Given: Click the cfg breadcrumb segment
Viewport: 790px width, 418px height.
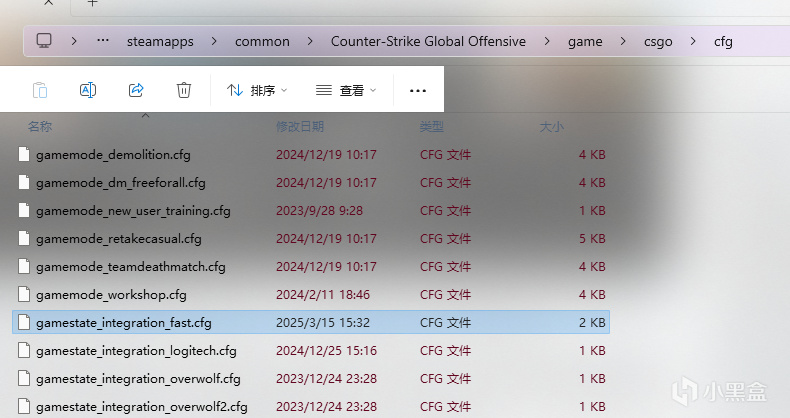Looking at the screenshot, I should [723, 42].
